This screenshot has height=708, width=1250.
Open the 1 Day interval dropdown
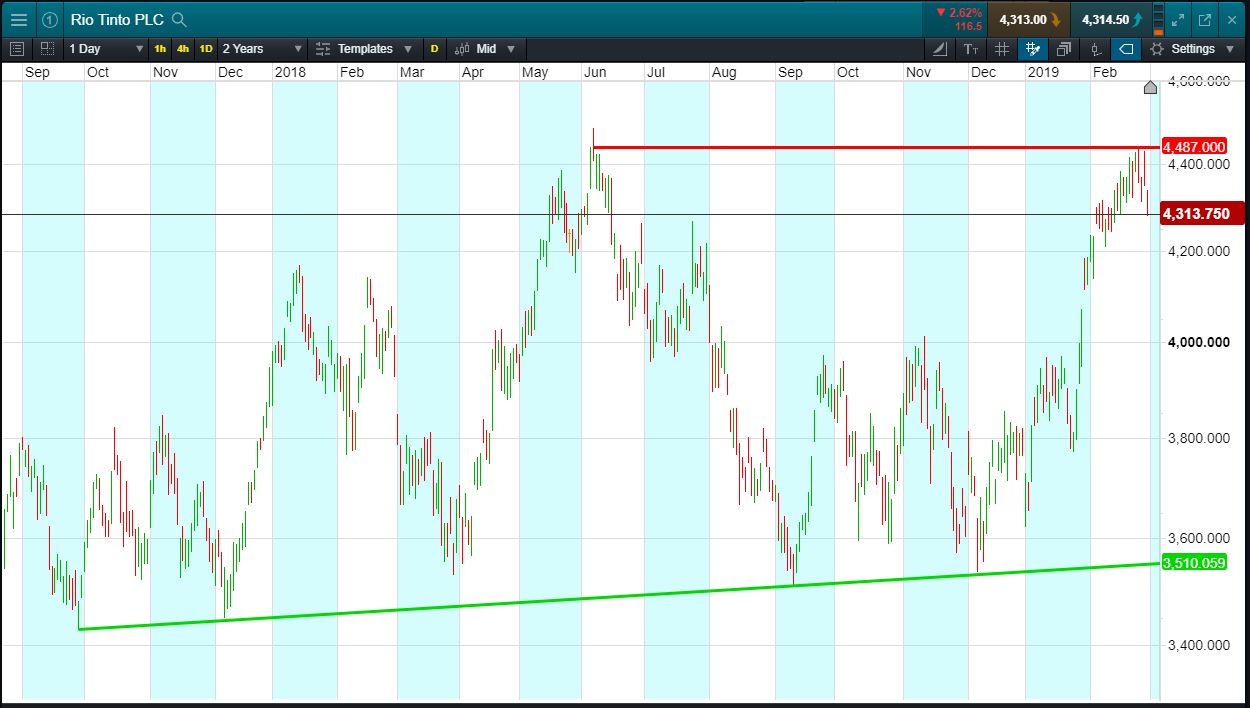click(x=106, y=48)
